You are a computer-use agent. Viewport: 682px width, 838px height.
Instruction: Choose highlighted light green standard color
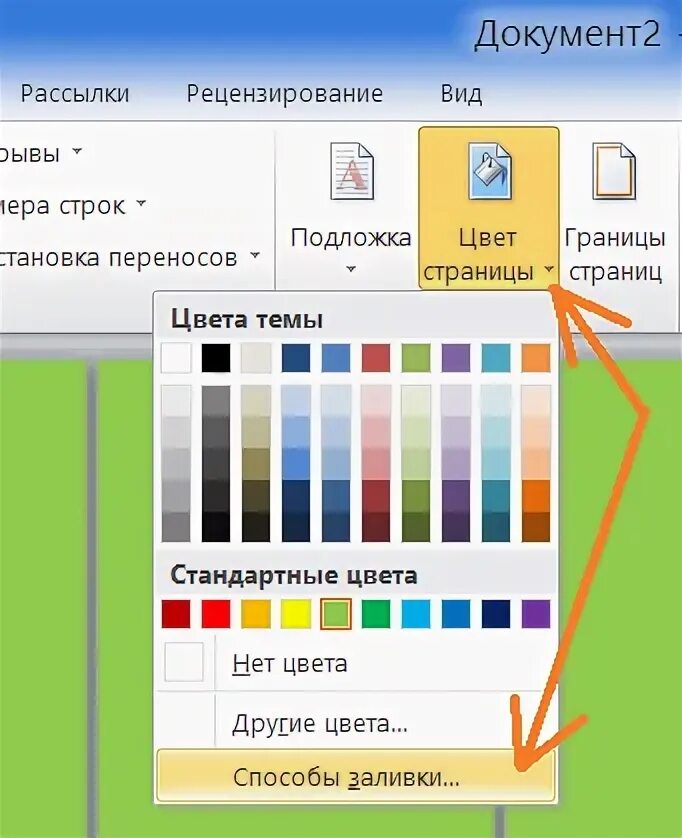point(336,614)
